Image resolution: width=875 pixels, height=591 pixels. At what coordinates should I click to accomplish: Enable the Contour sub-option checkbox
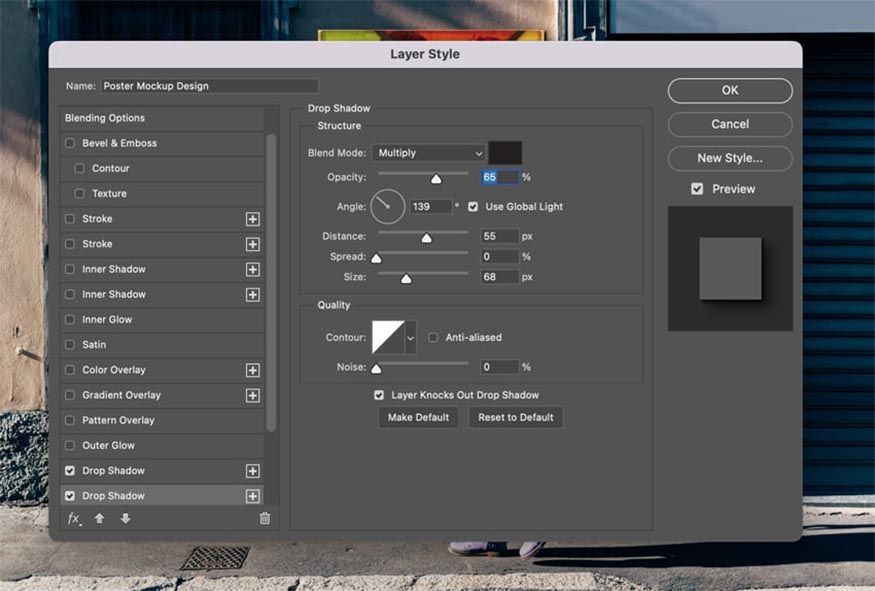coord(79,169)
